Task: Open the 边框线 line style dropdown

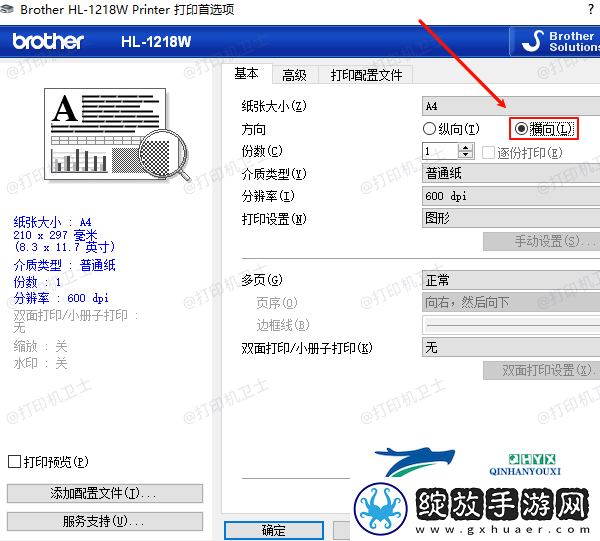Action: click(x=511, y=325)
